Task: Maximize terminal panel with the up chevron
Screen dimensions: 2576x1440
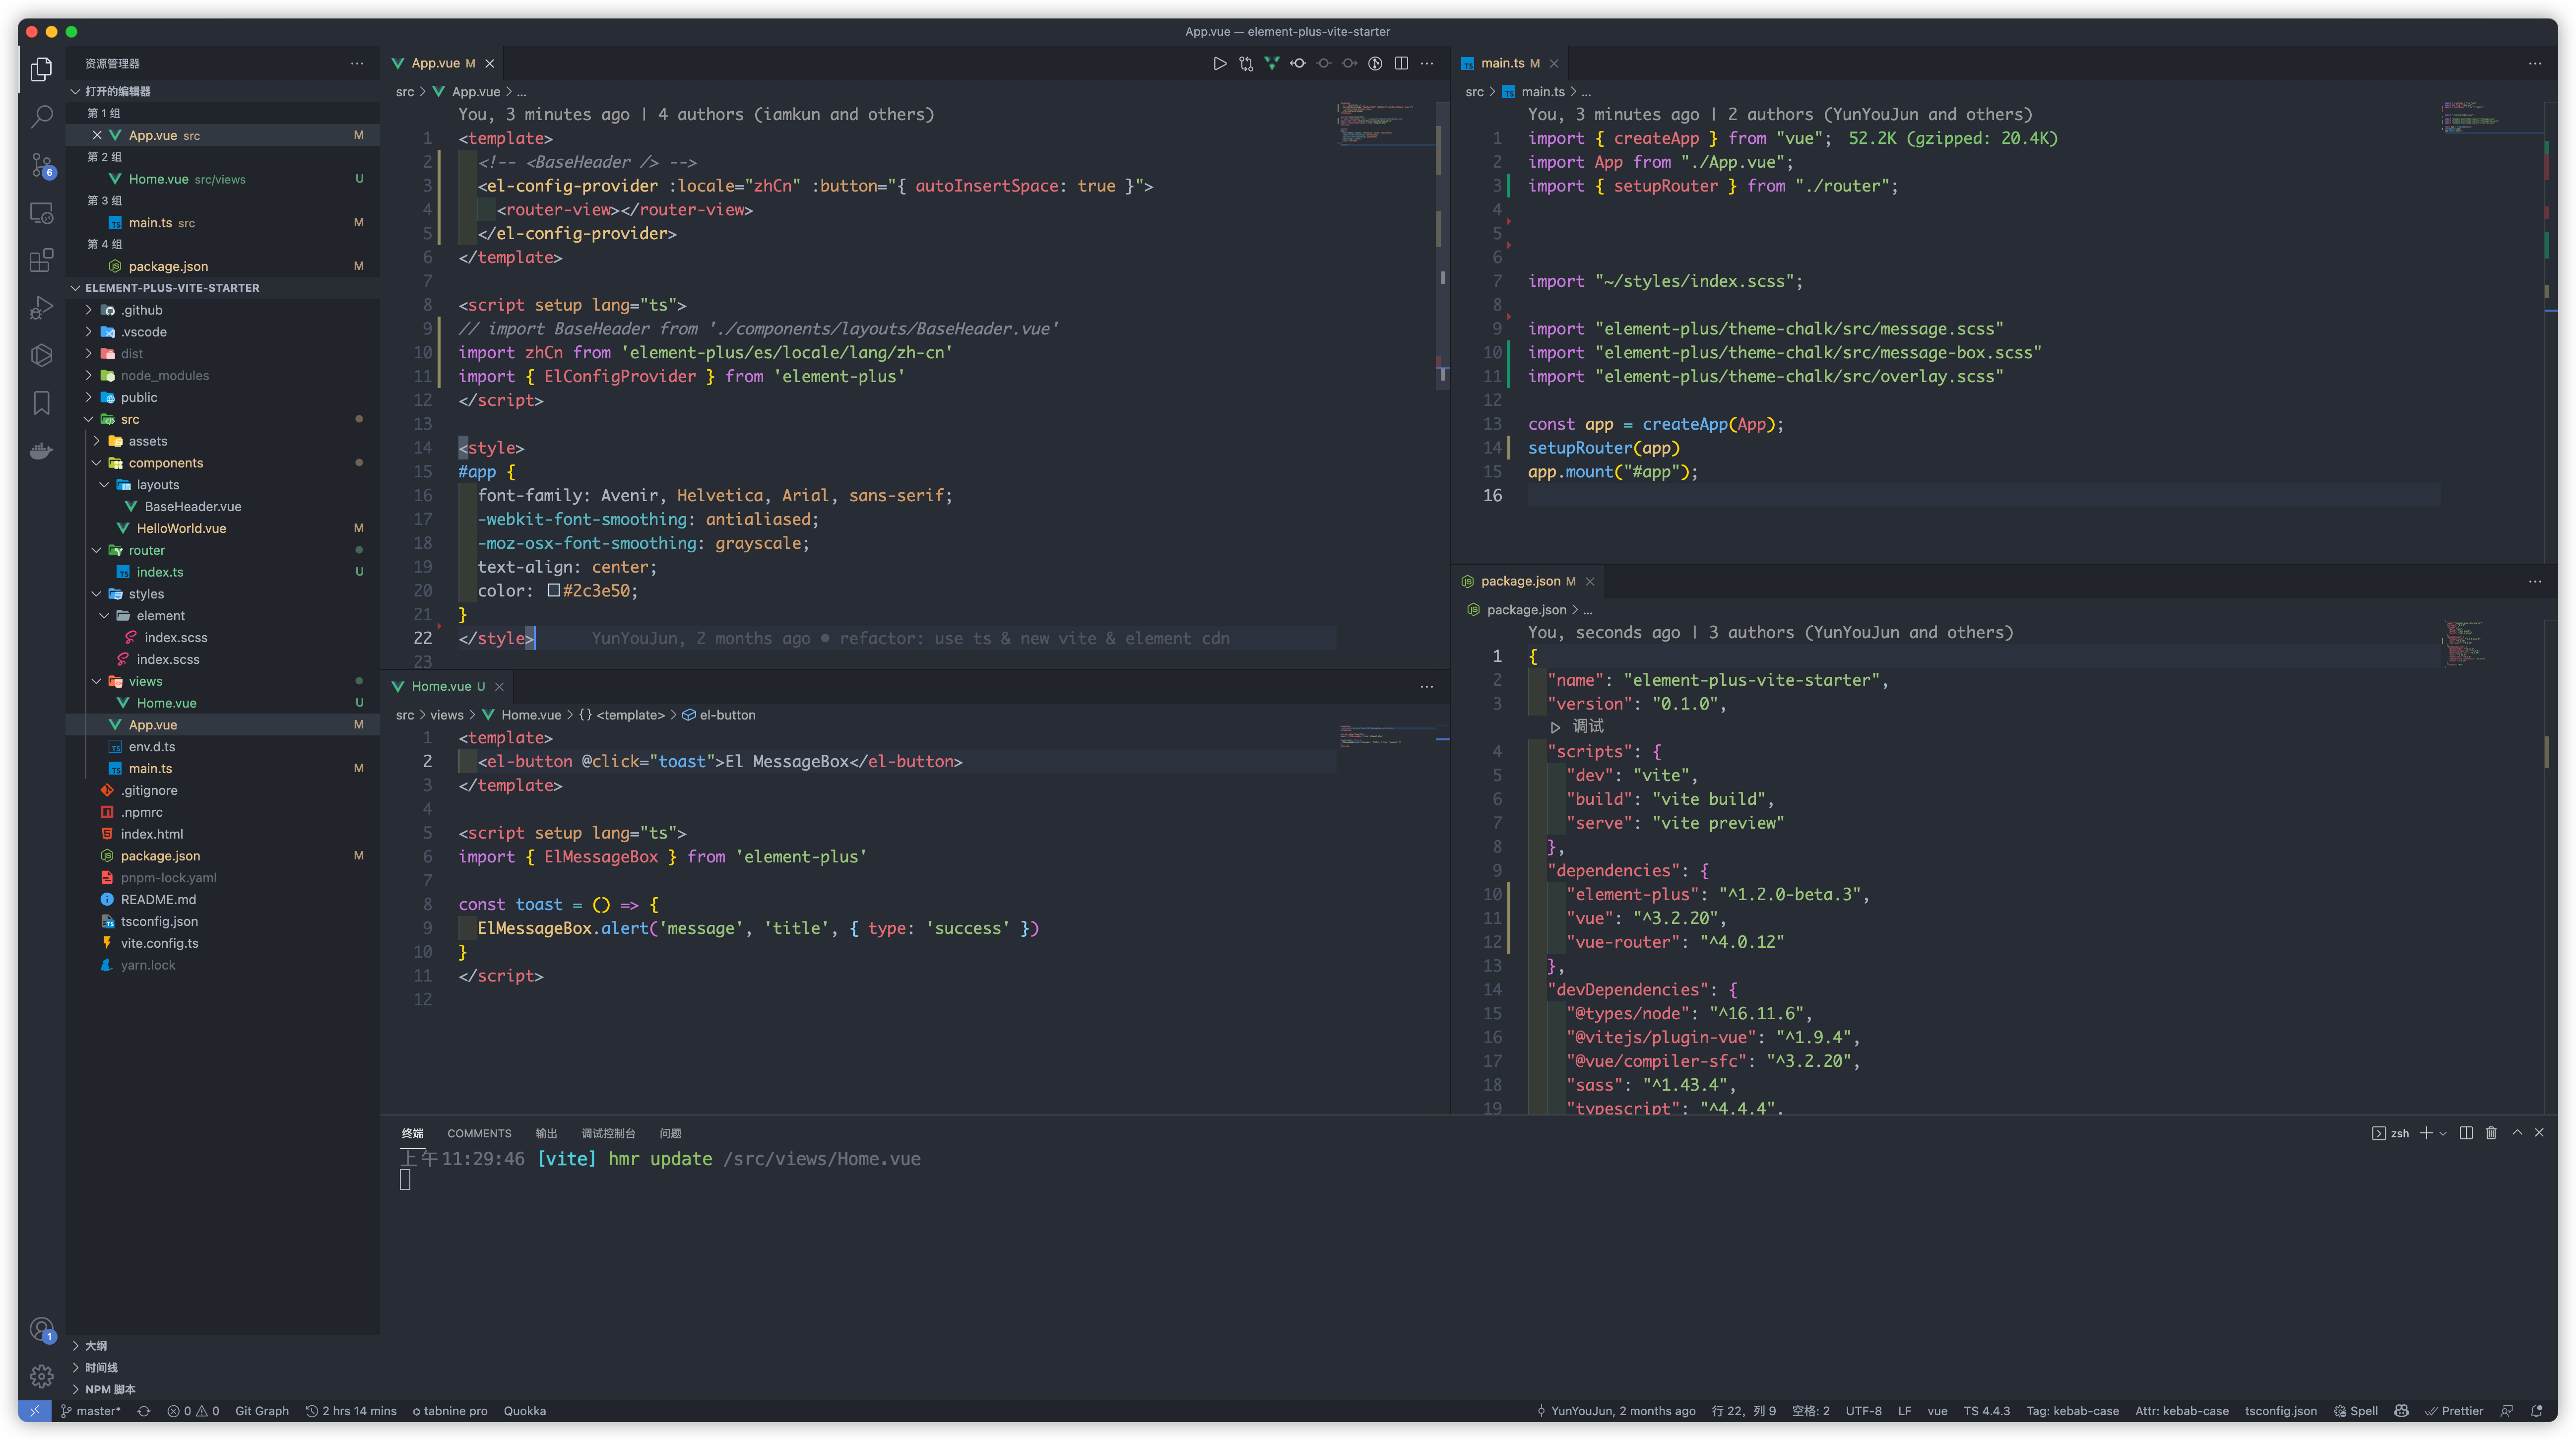Action: pyautogui.click(x=2517, y=1133)
